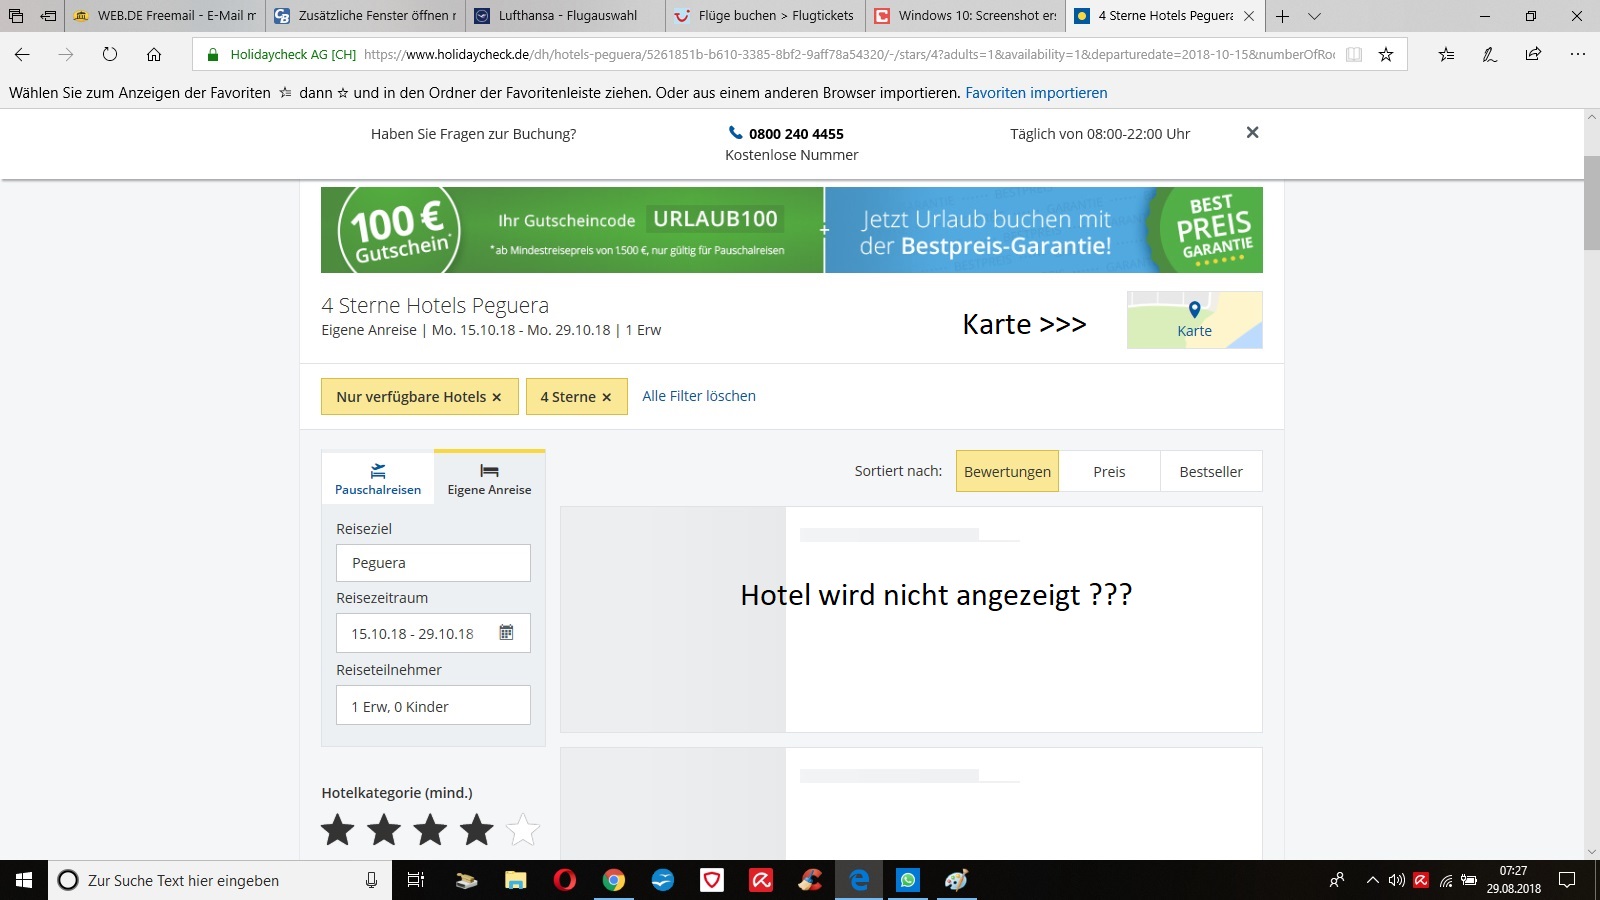The width and height of the screenshot is (1600, 900).
Task: Click the address bar URL
Action: (x=848, y=54)
